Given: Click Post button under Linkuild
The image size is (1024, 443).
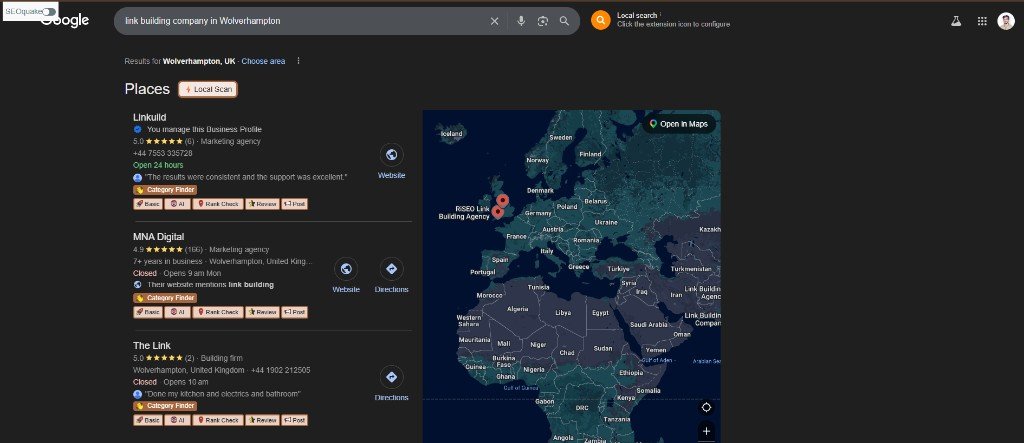Looking at the screenshot, I should (295, 204).
